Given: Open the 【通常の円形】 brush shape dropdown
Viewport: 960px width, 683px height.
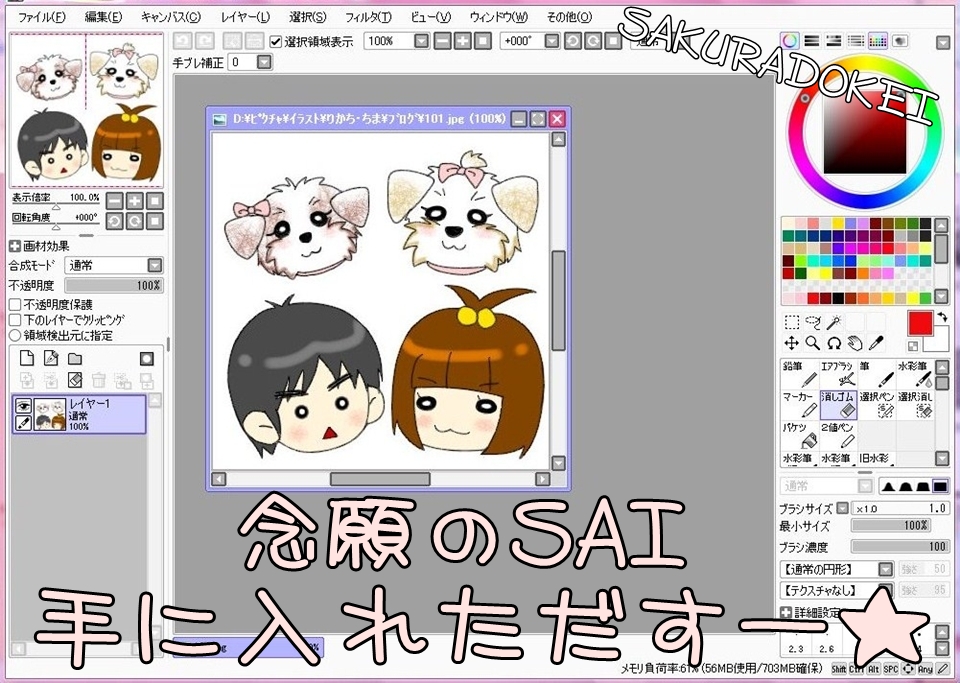Looking at the screenshot, I should [885, 569].
